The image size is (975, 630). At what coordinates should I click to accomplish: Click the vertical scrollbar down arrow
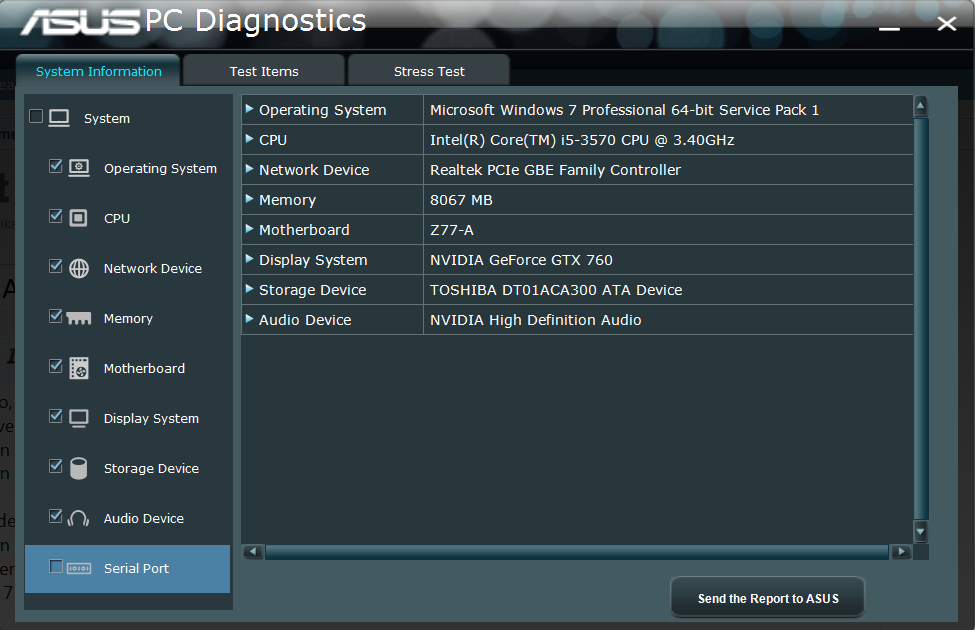point(920,532)
